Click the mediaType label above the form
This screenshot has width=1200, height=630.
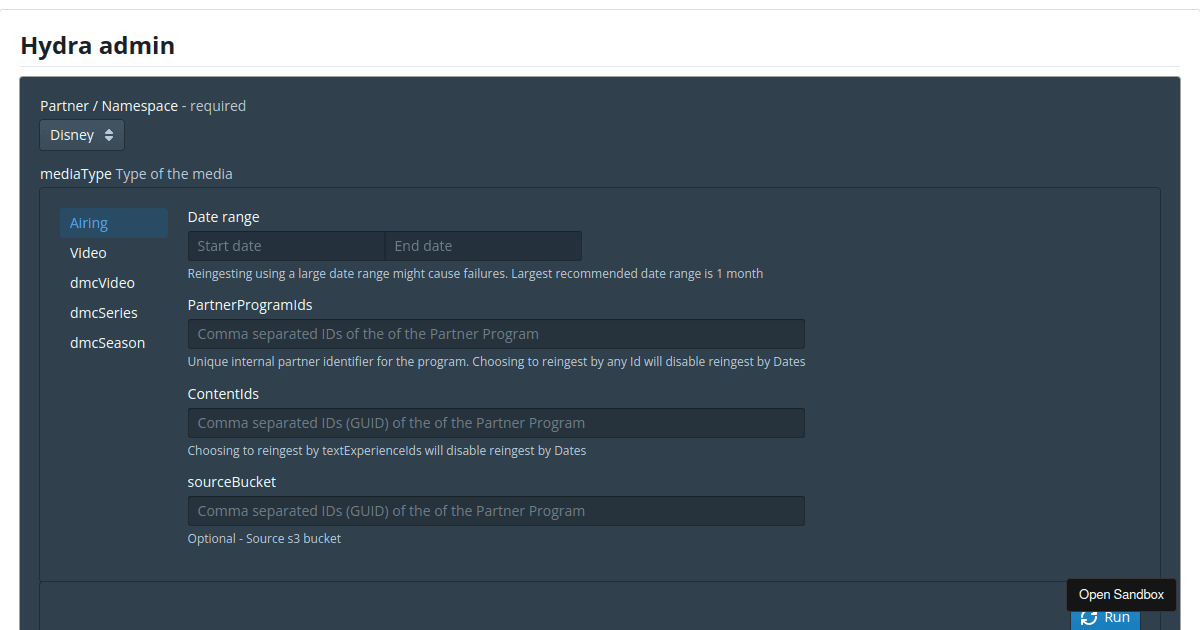(75, 173)
